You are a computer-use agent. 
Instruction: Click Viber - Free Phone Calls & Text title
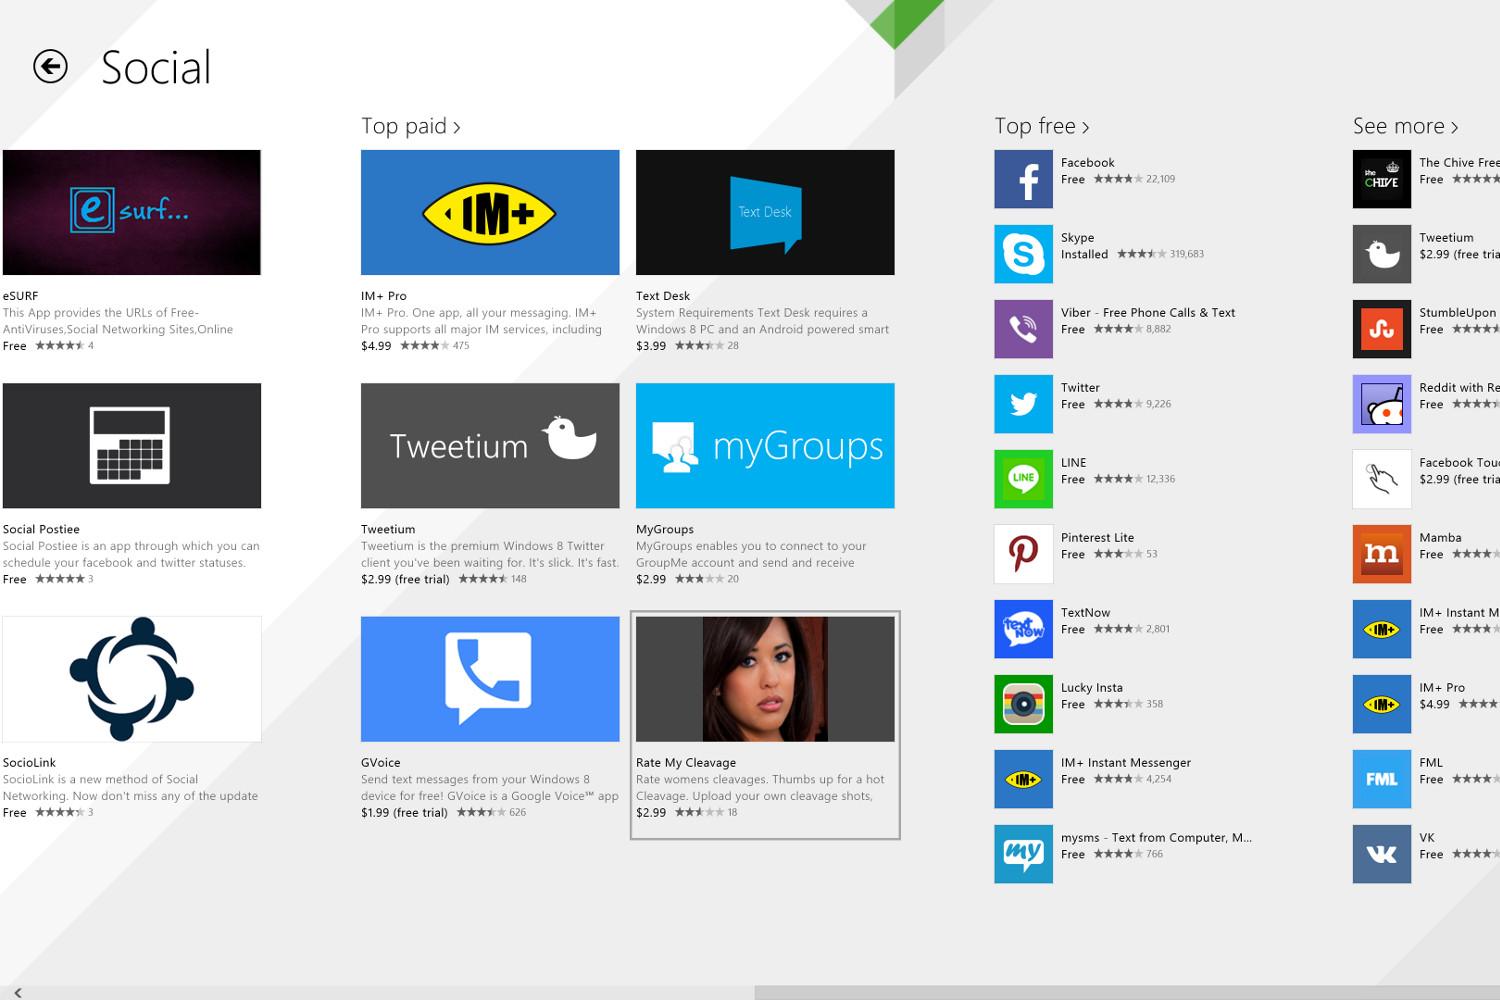tap(1148, 313)
